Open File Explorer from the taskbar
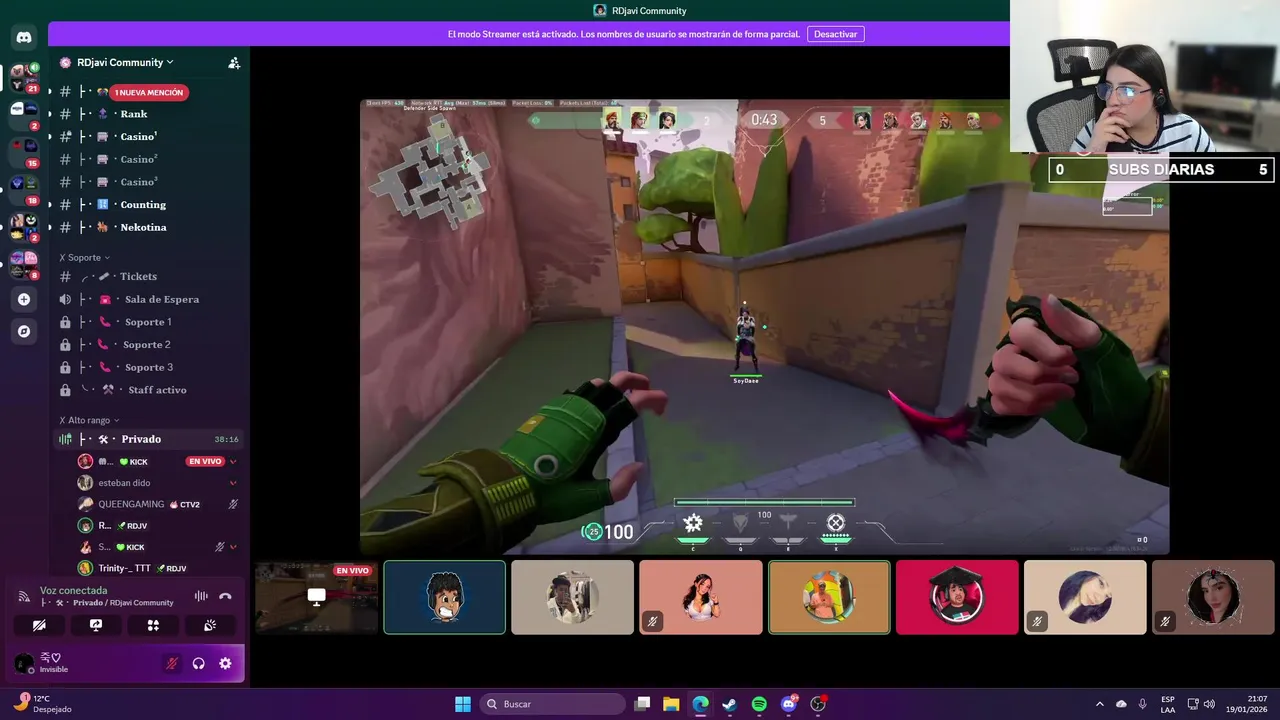 coord(671,704)
